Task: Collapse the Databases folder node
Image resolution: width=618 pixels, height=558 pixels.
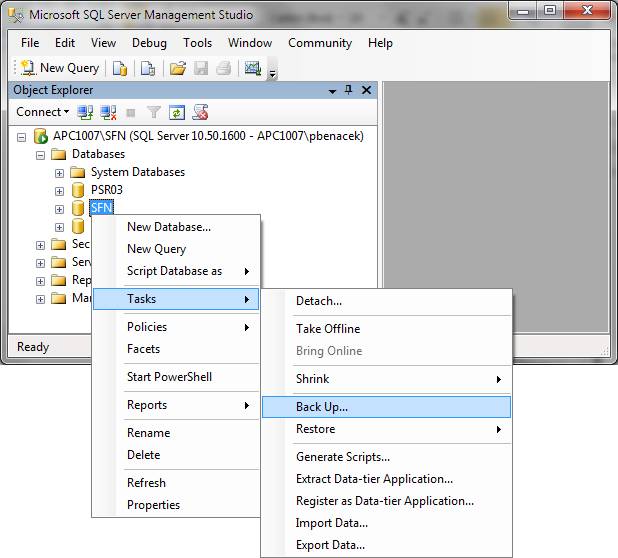Action: (x=40, y=155)
